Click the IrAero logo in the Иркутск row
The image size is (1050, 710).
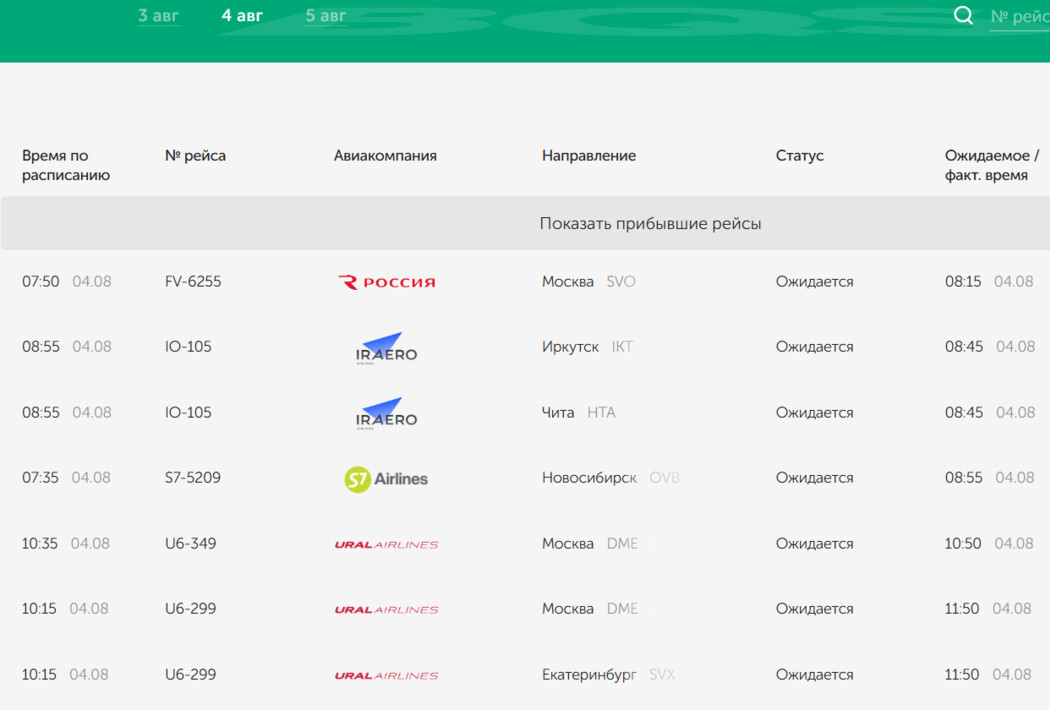386,348
